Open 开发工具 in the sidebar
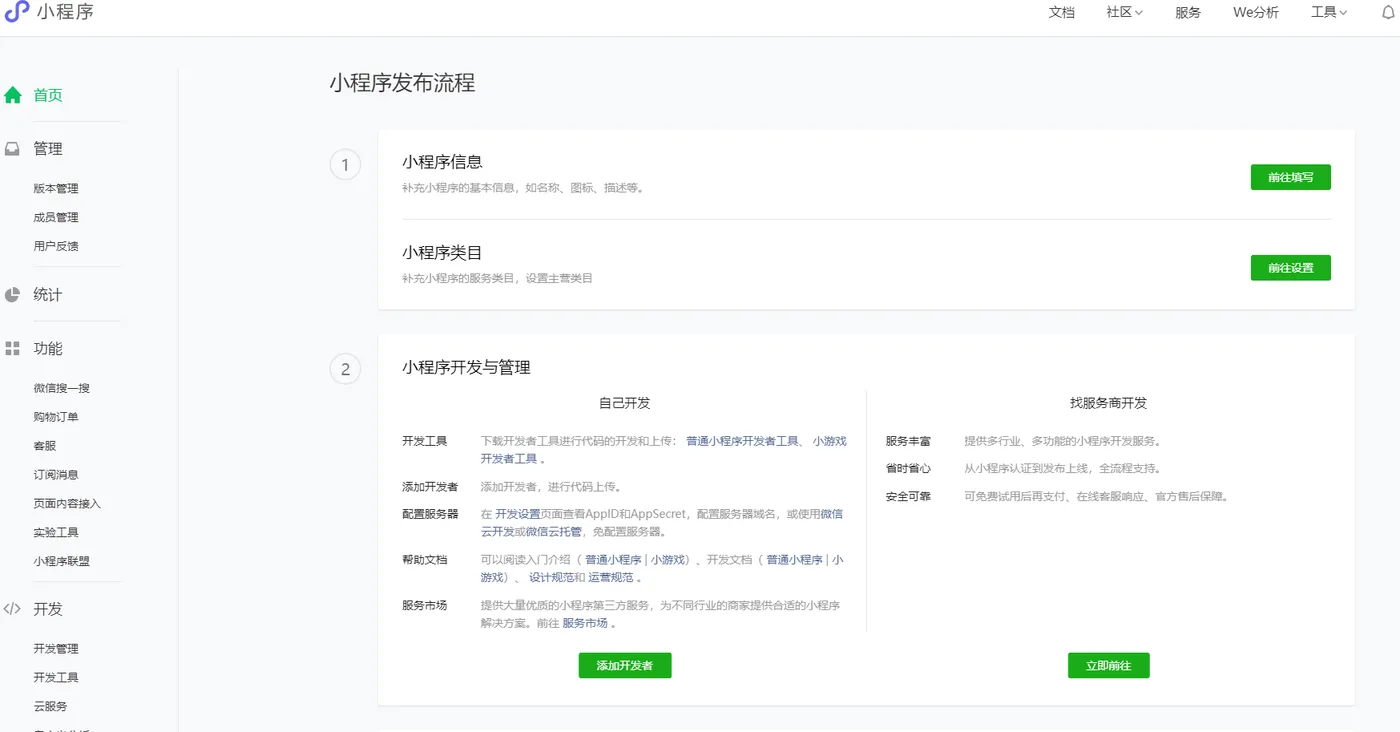 click(x=56, y=678)
